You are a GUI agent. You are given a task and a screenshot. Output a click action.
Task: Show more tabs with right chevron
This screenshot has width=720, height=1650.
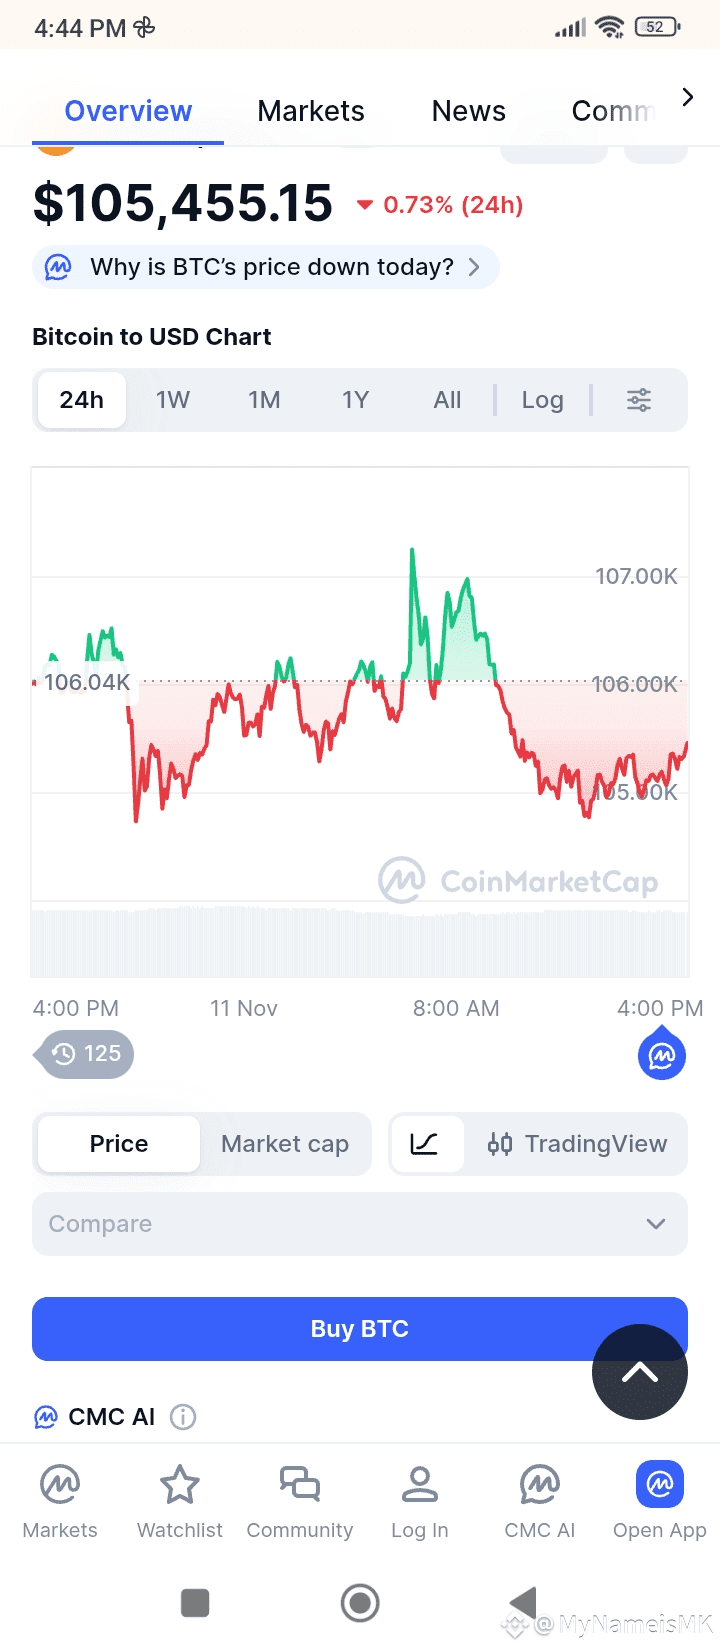pyautogui.click(x=687, y=97)
